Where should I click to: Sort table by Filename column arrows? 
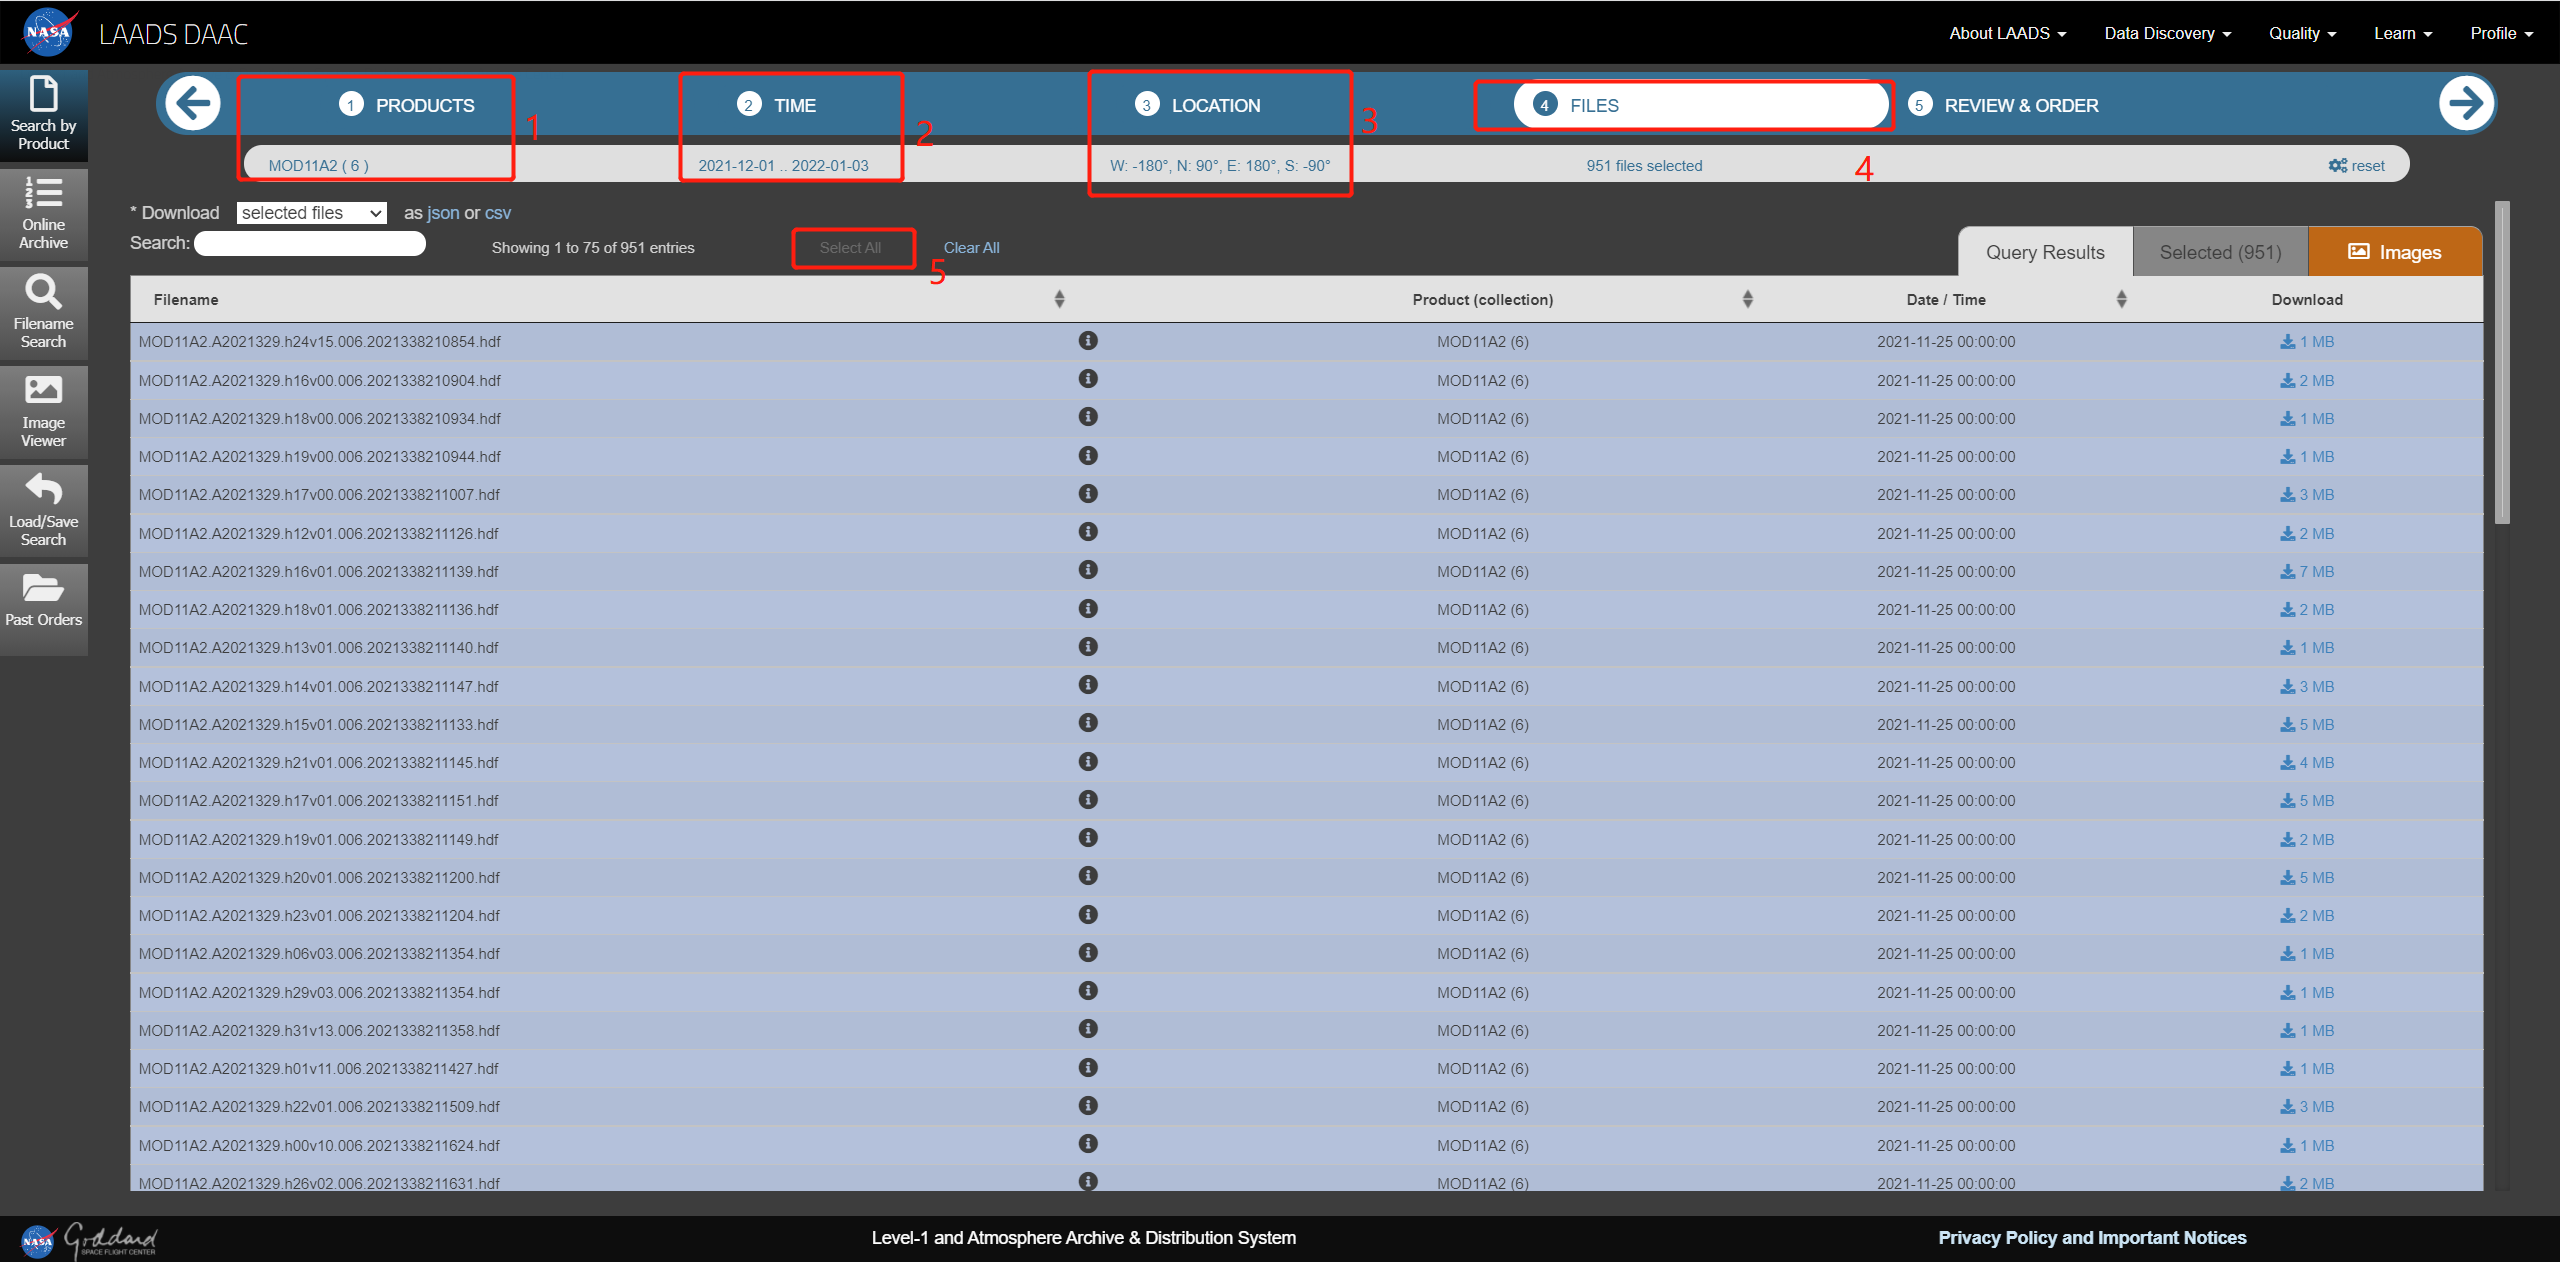pos(1059,299)
